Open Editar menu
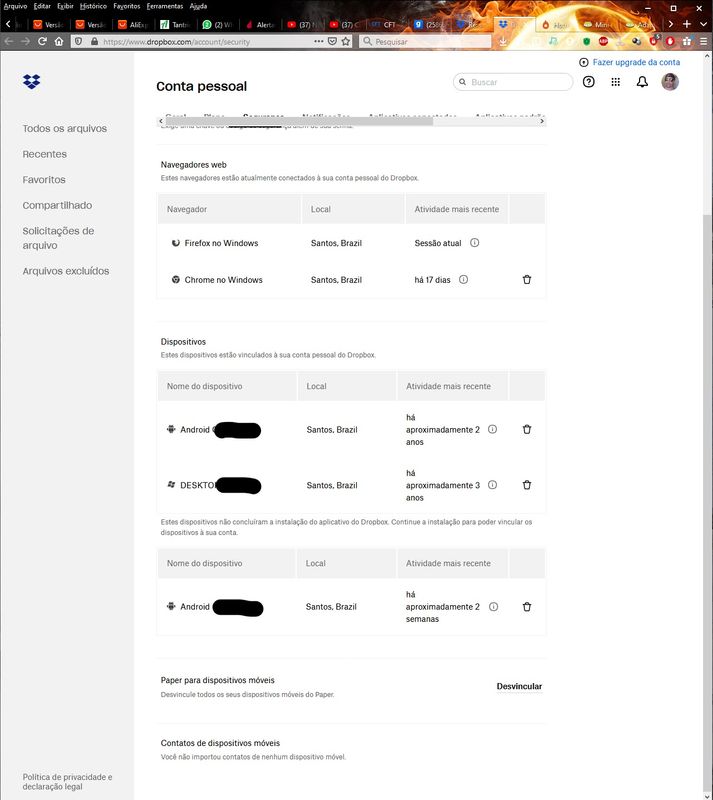This screenshot has width=713, height=800. pyautogui.click(x=42, y=6)
